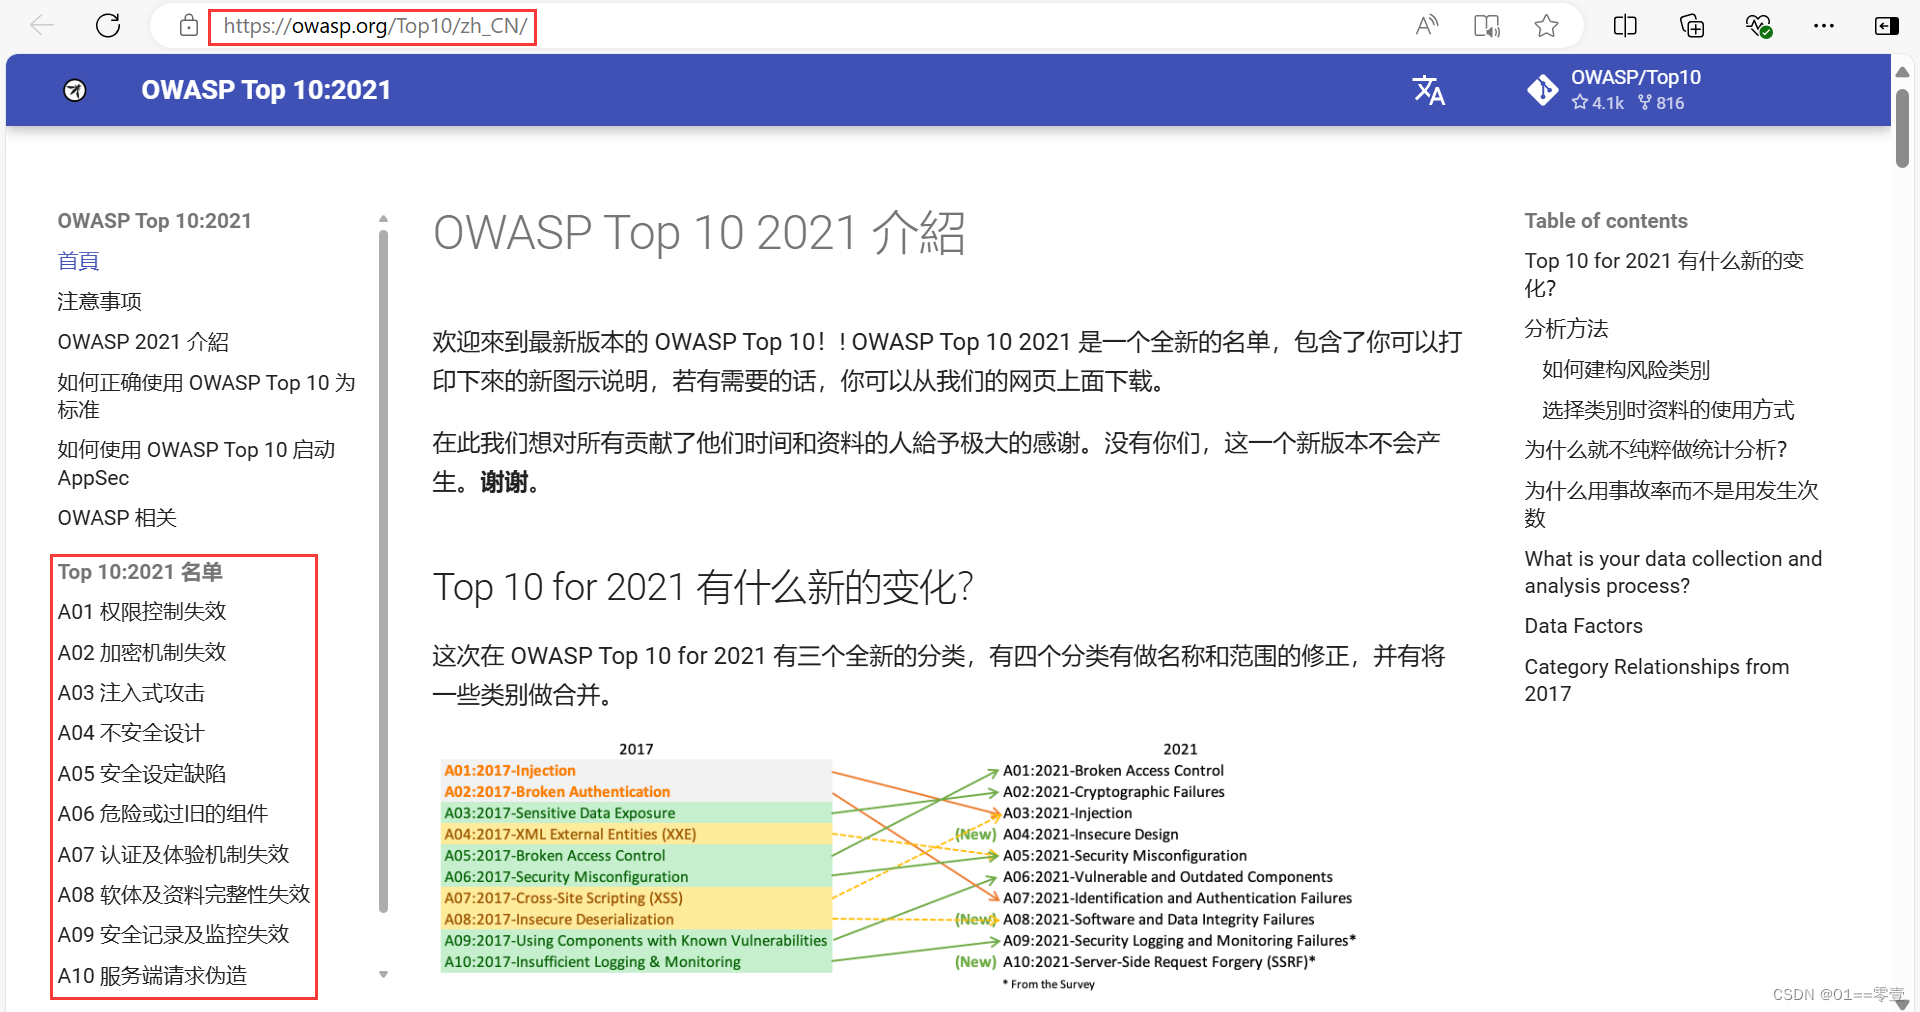Open A02 加密机制失效
The width and height of the screenshot is (1920, 1012).
(142, 652)
